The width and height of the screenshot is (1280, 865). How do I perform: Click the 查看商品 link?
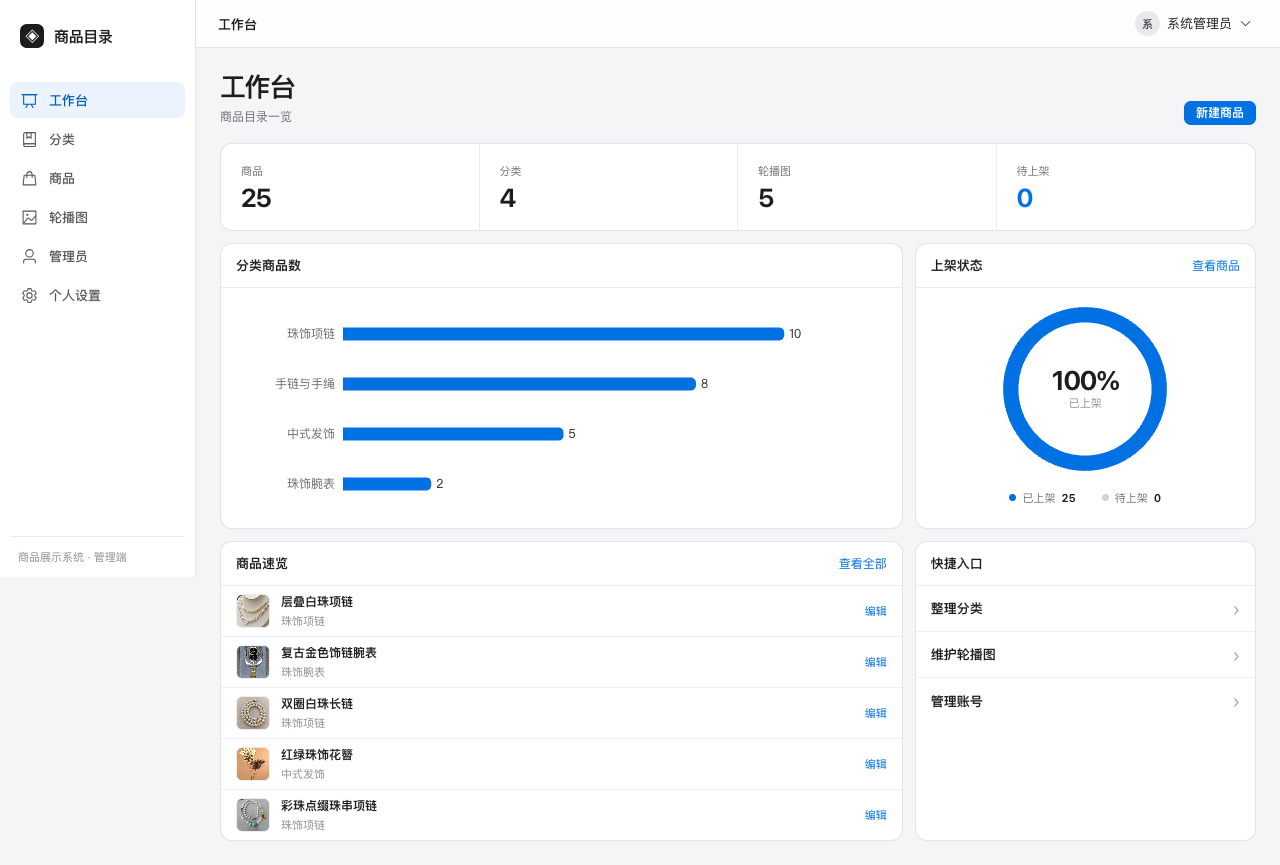(x=1215, y=266)
